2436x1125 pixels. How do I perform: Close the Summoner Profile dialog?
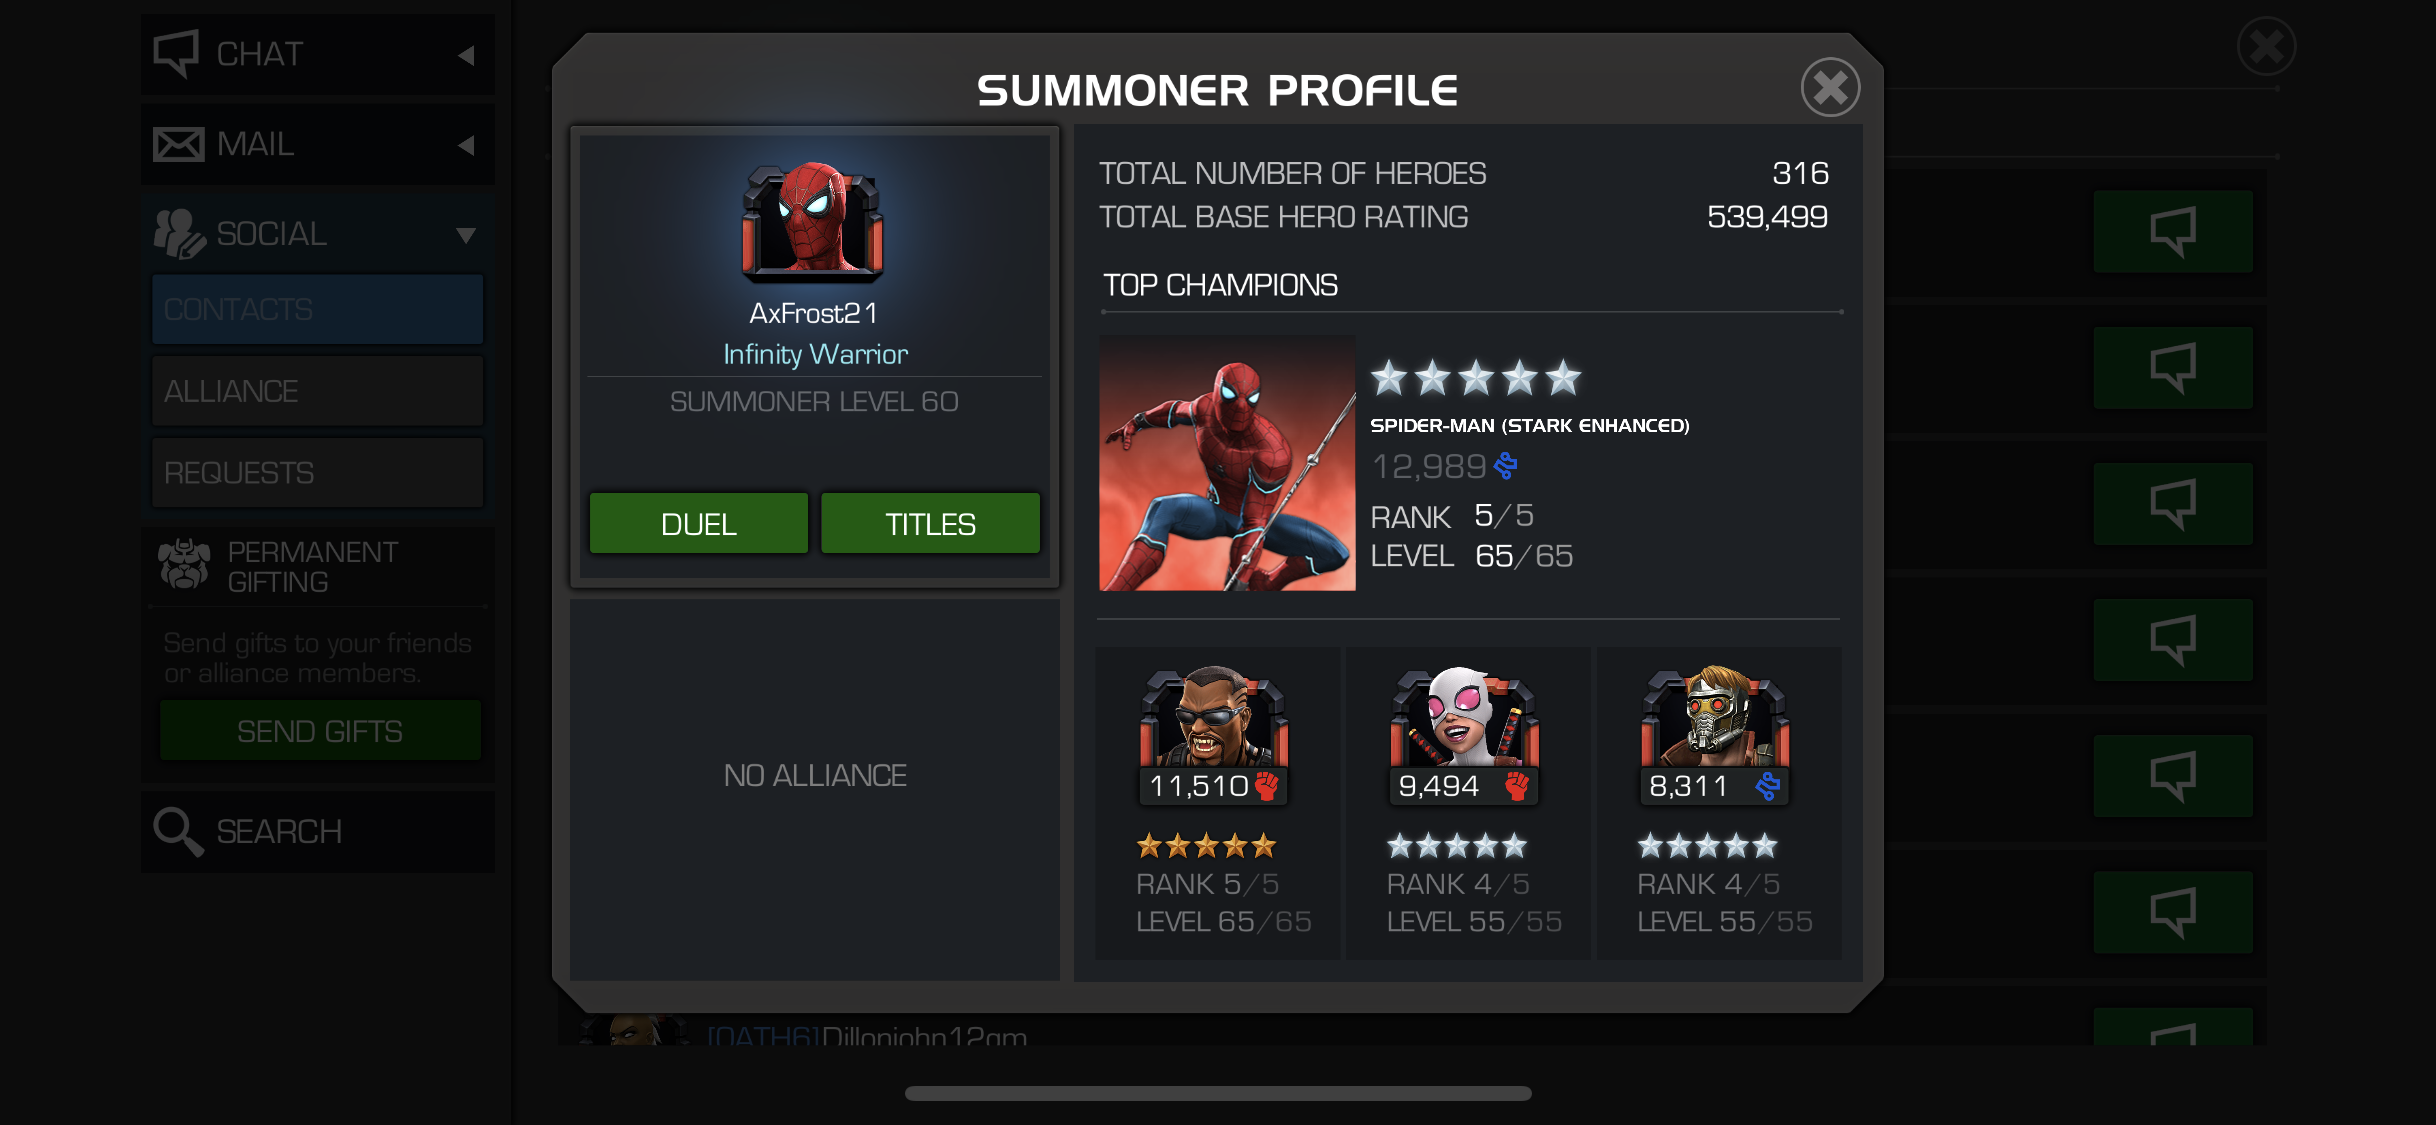[x=1830, y=88]
